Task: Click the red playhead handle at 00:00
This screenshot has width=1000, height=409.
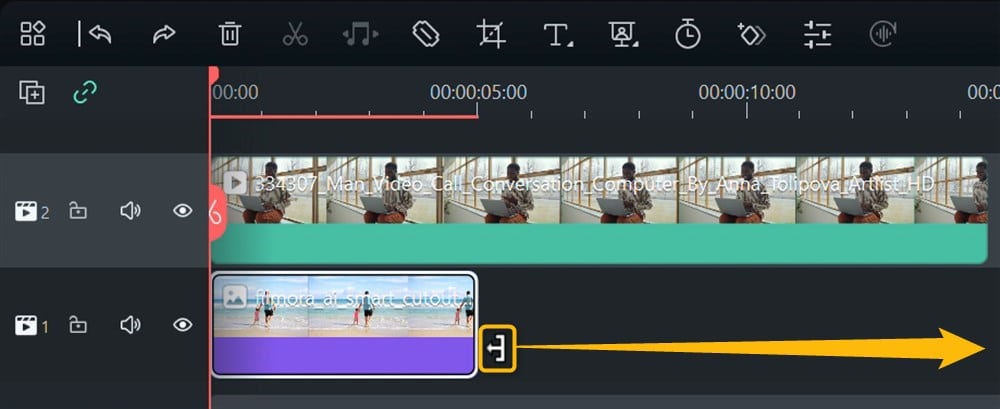Action: tap(214, 74)
